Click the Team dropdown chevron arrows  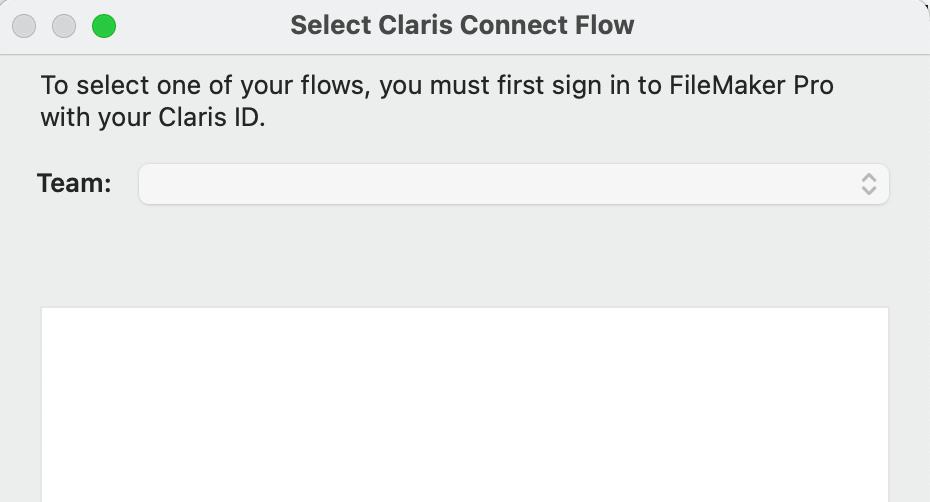click(869, 184)
